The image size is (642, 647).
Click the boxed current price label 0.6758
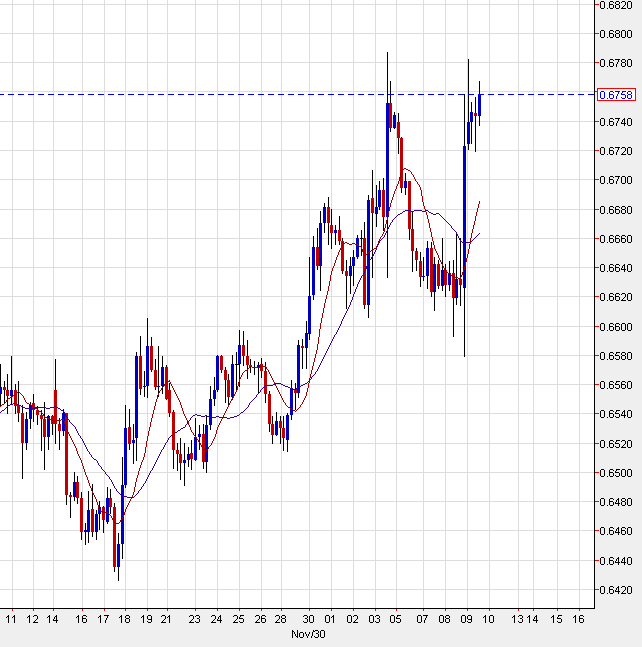tap(616, 95)
